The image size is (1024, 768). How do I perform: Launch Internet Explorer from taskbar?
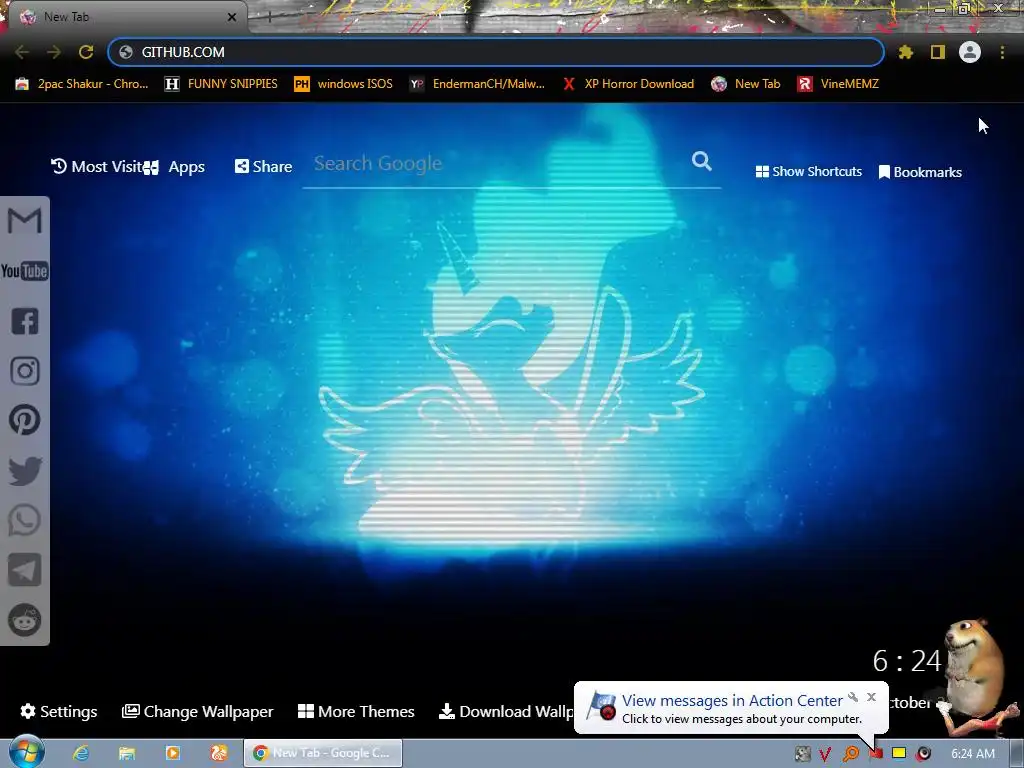[x=81, y=753]
